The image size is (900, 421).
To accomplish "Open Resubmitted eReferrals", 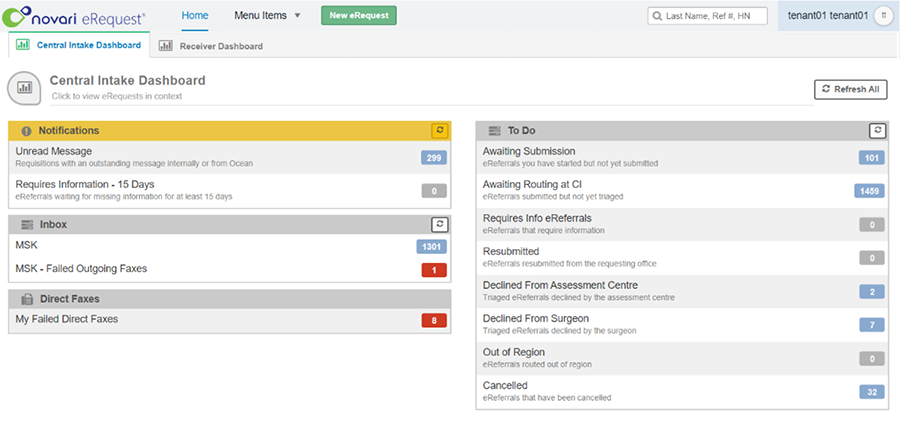I will point(682,257).
